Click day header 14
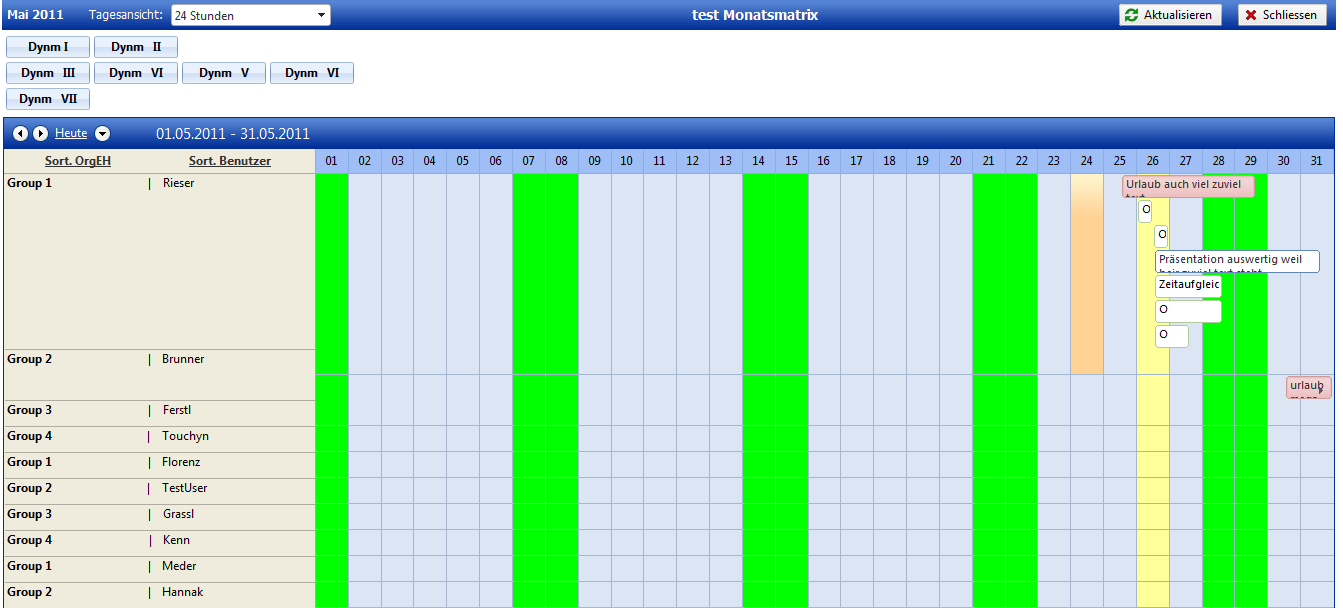 coord(759,161)
